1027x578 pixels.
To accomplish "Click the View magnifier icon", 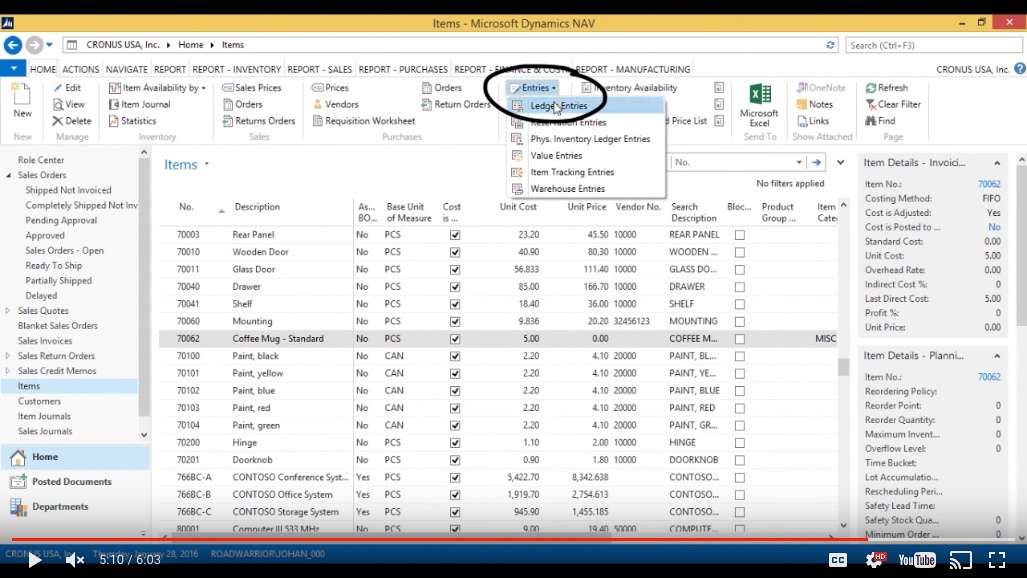I will coord(58,104).
